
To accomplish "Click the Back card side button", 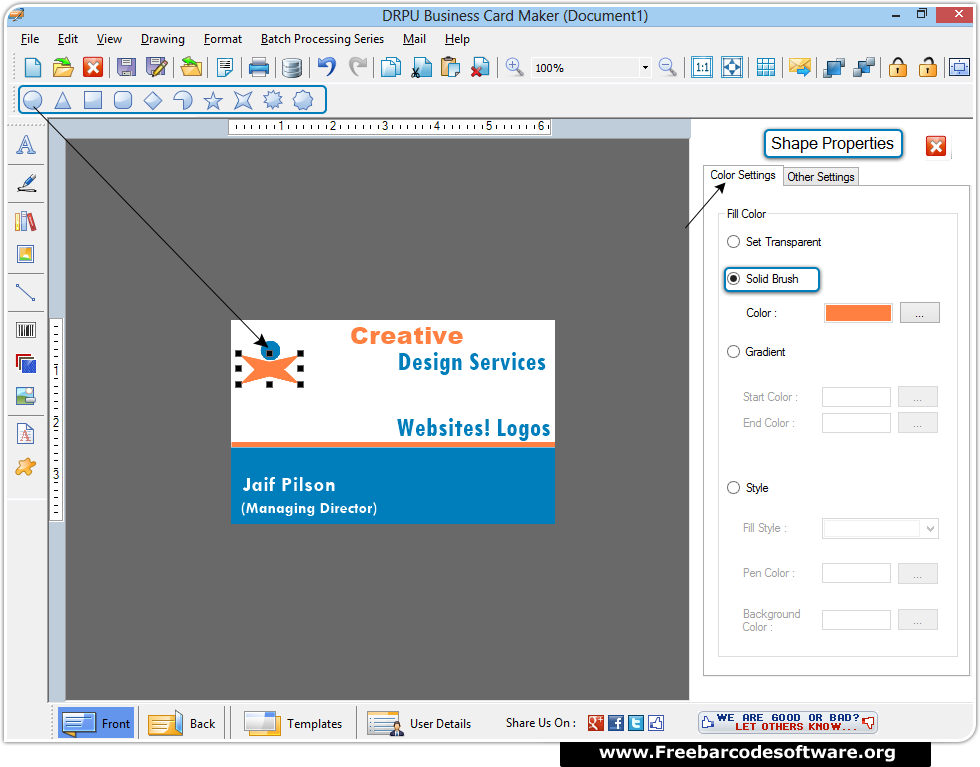I will (182, 723).
